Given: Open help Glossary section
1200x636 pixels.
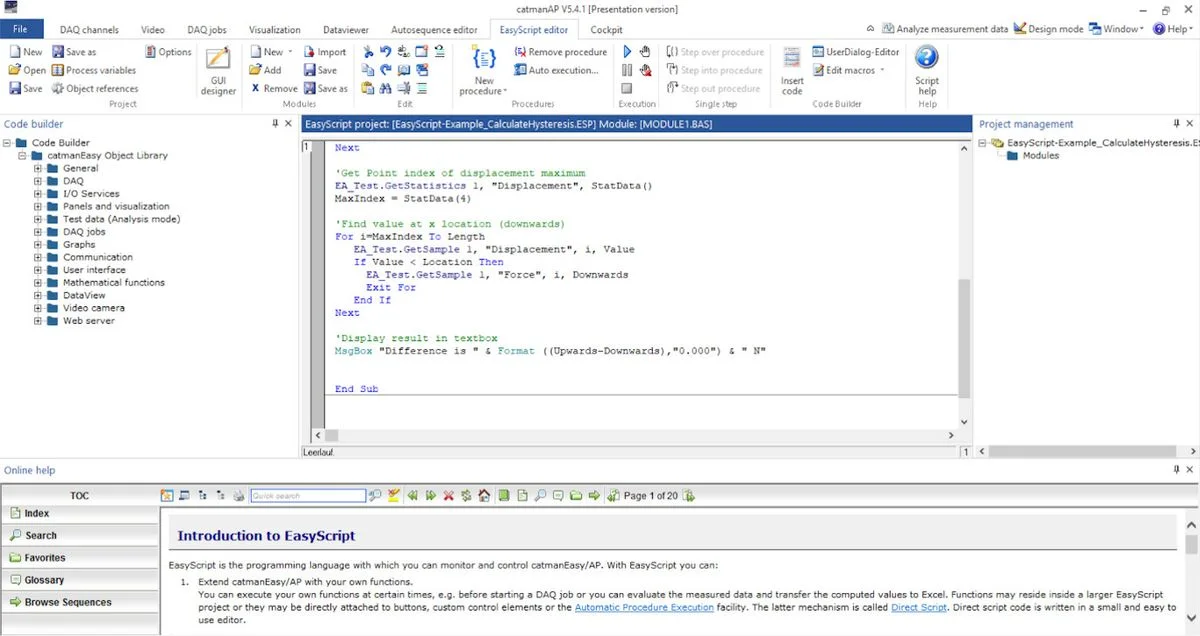Looking at the screenshot, I should pyautogui.click(x=80, y=580).
